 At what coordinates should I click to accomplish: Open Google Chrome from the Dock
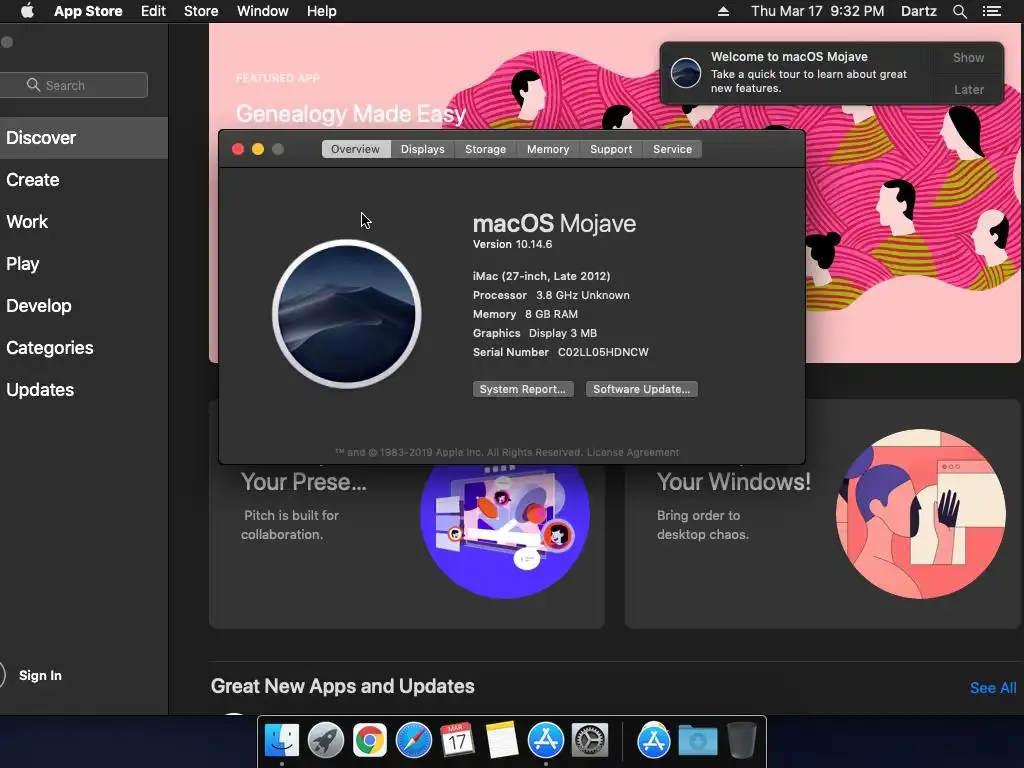coord(370,741)
